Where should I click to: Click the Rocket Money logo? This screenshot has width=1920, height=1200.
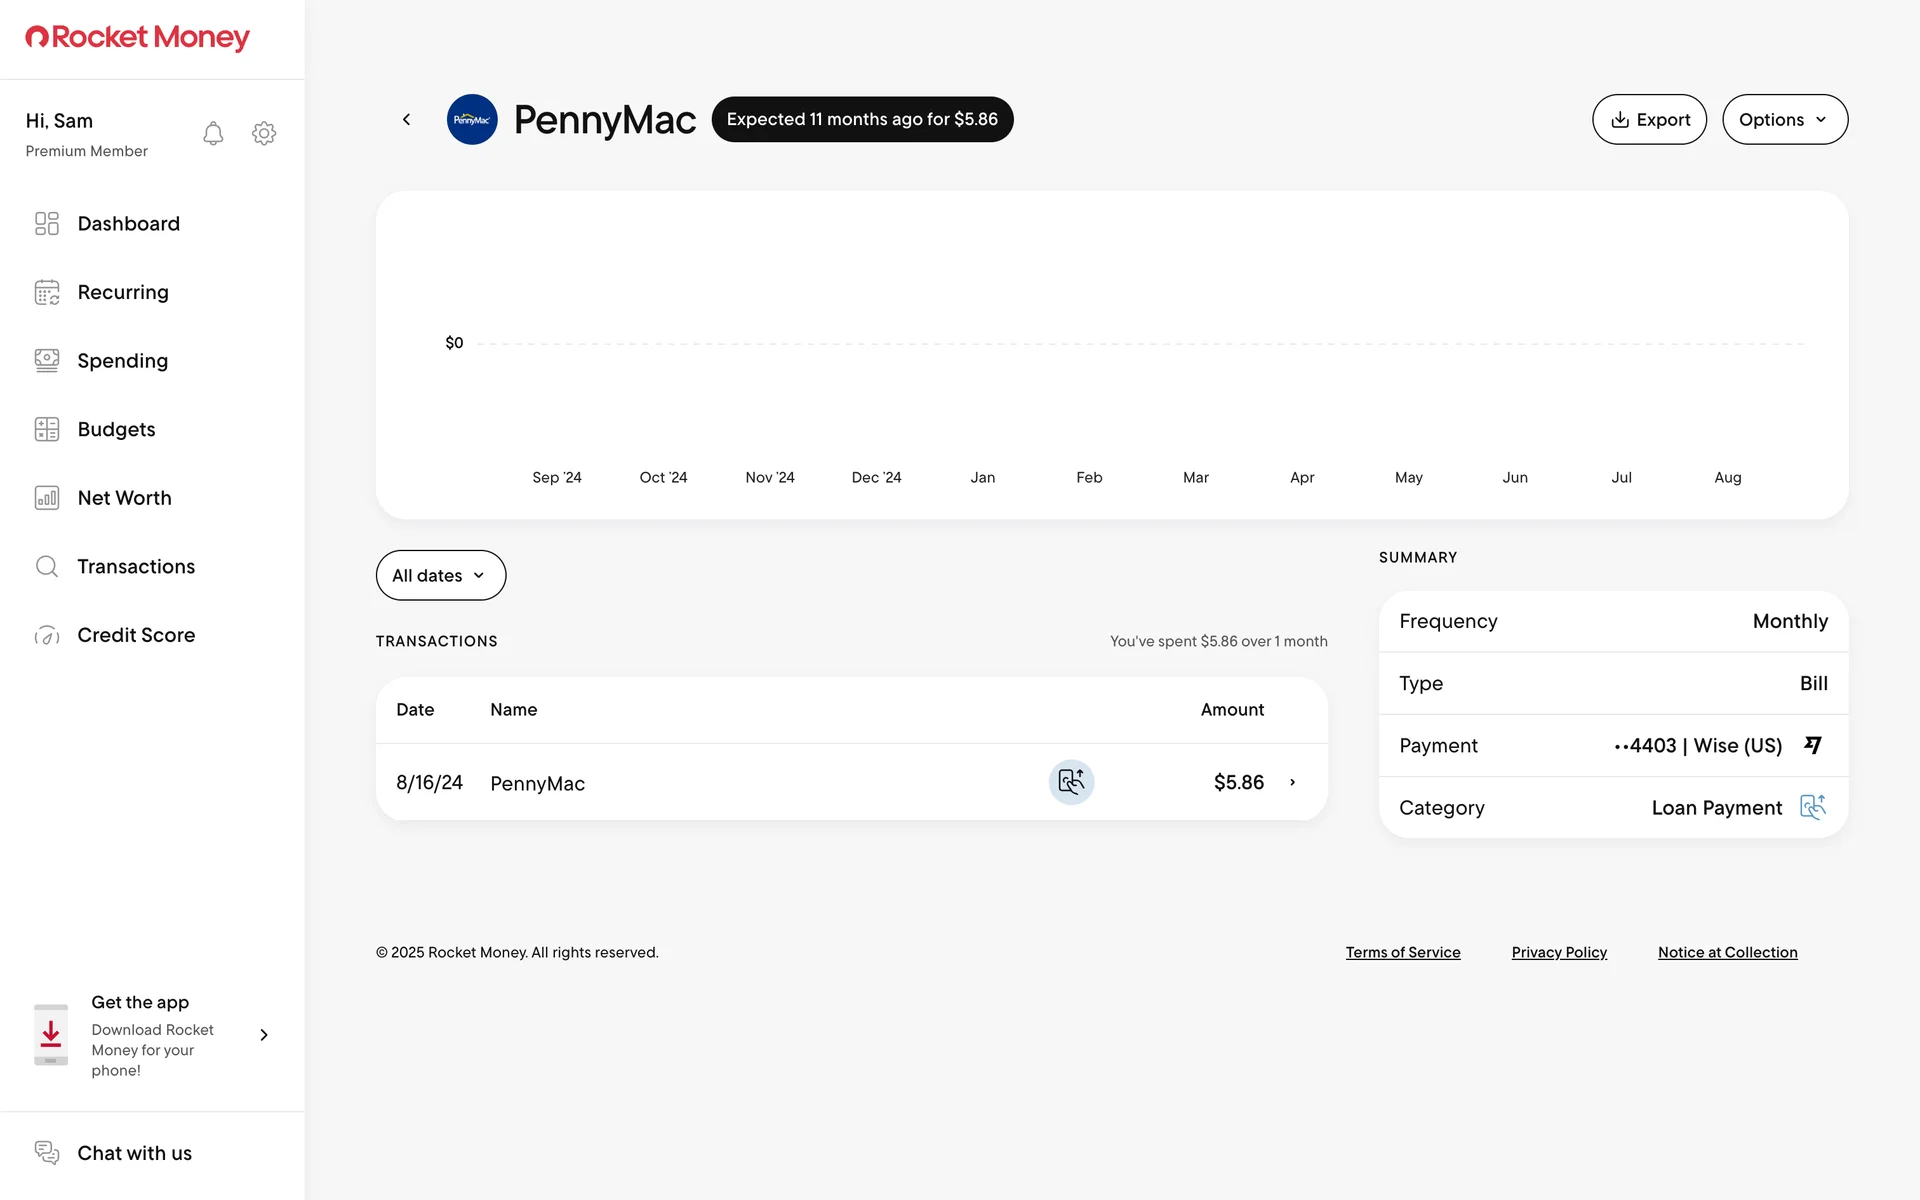point(137,38)
